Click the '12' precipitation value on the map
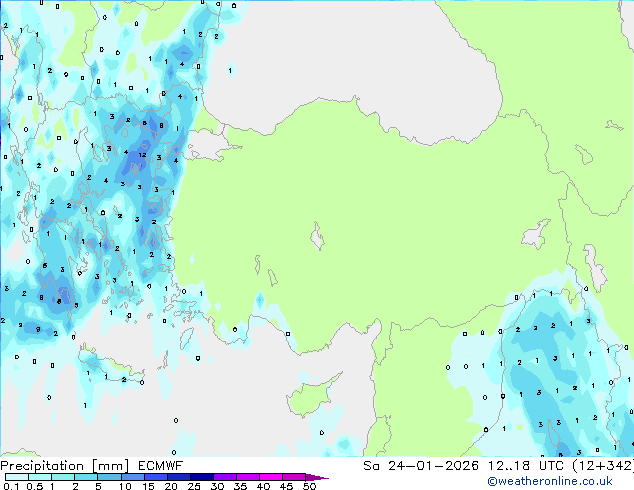This screenshot has width=634, height=490. (x=142, y=155)
